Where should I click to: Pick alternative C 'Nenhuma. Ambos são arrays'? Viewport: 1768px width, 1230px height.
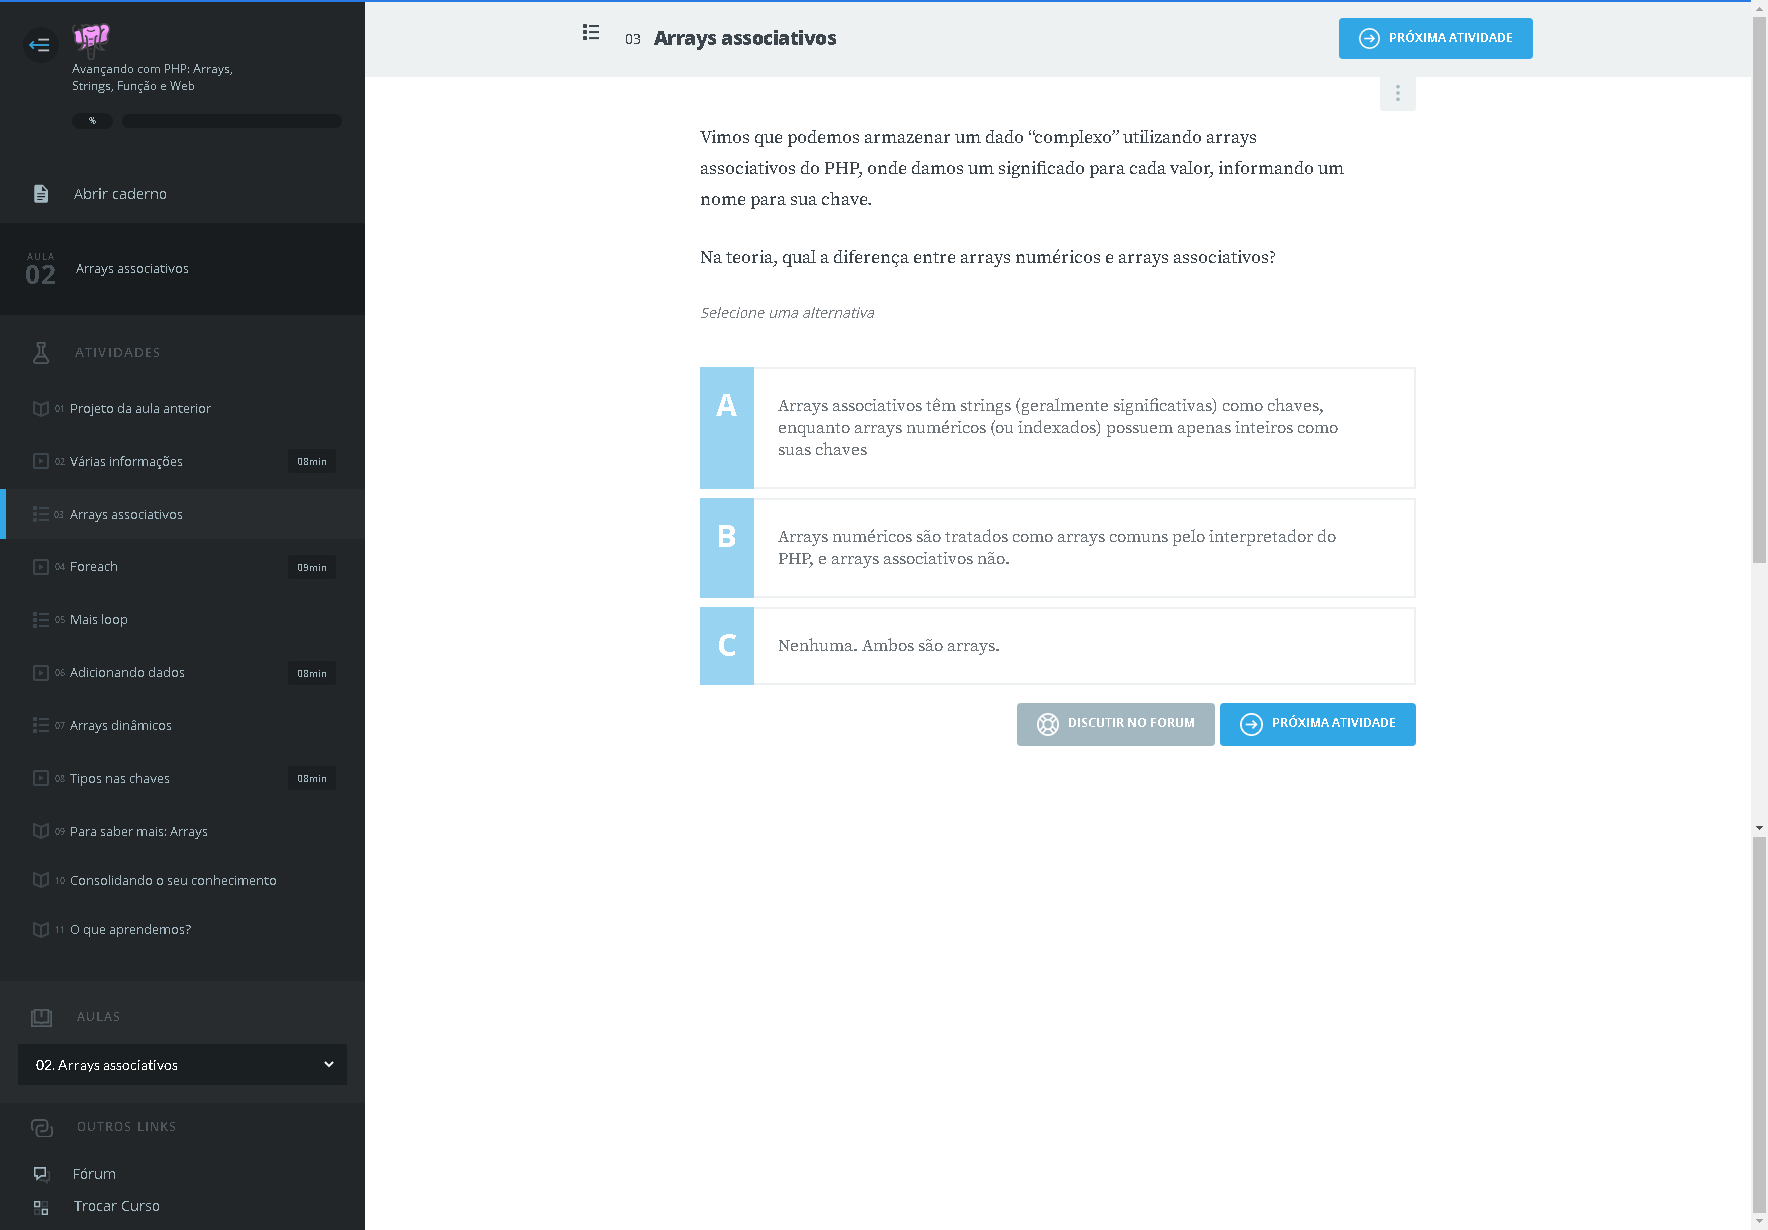pos(1057,646)
